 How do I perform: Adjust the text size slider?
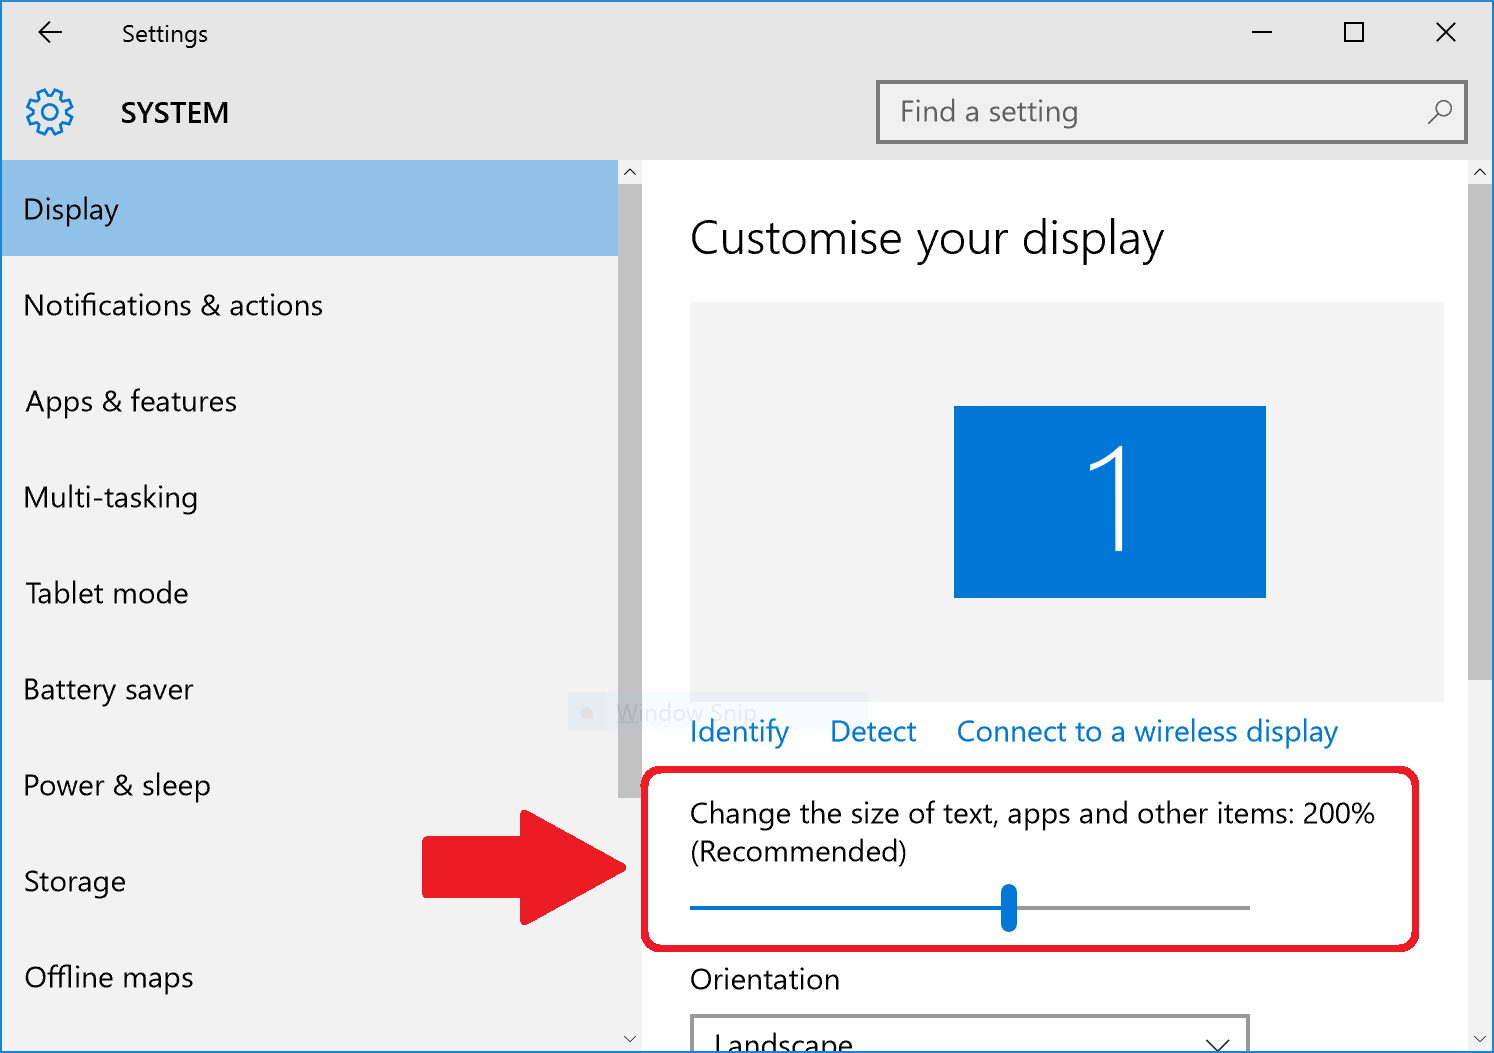pyautogui.click(x=1010, y=907)
